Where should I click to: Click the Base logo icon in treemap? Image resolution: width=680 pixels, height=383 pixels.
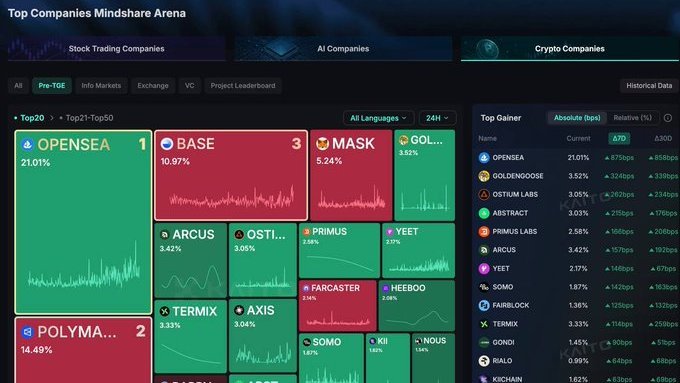pos(167,144)
